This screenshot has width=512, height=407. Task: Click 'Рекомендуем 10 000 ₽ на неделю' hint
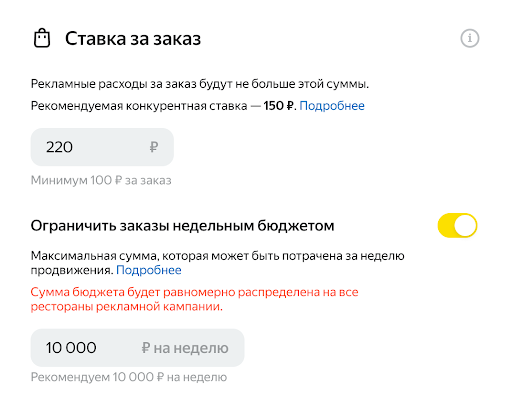click(x=129, y=377)
